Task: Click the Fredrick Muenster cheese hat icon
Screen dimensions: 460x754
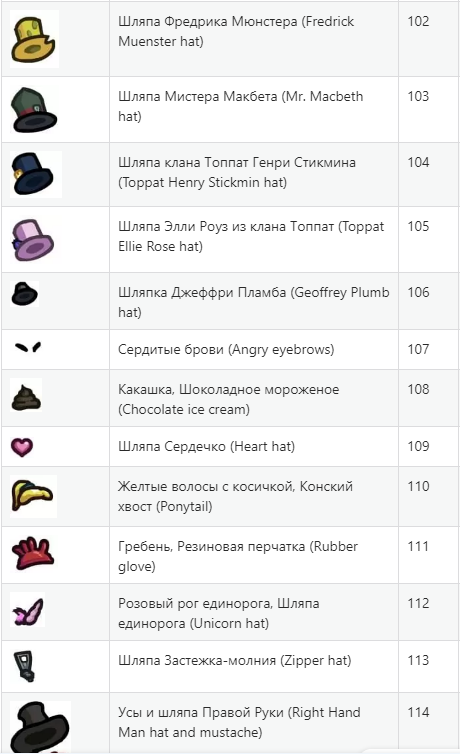Action: pos(34,39)
